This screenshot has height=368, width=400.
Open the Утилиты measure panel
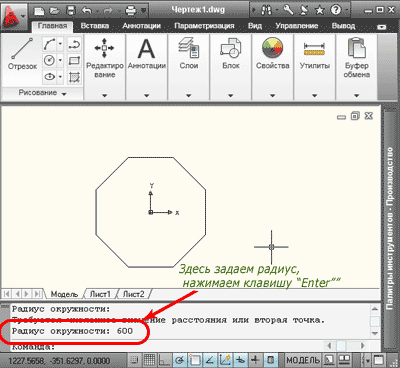pyautogui.click(x=315, y=67)
